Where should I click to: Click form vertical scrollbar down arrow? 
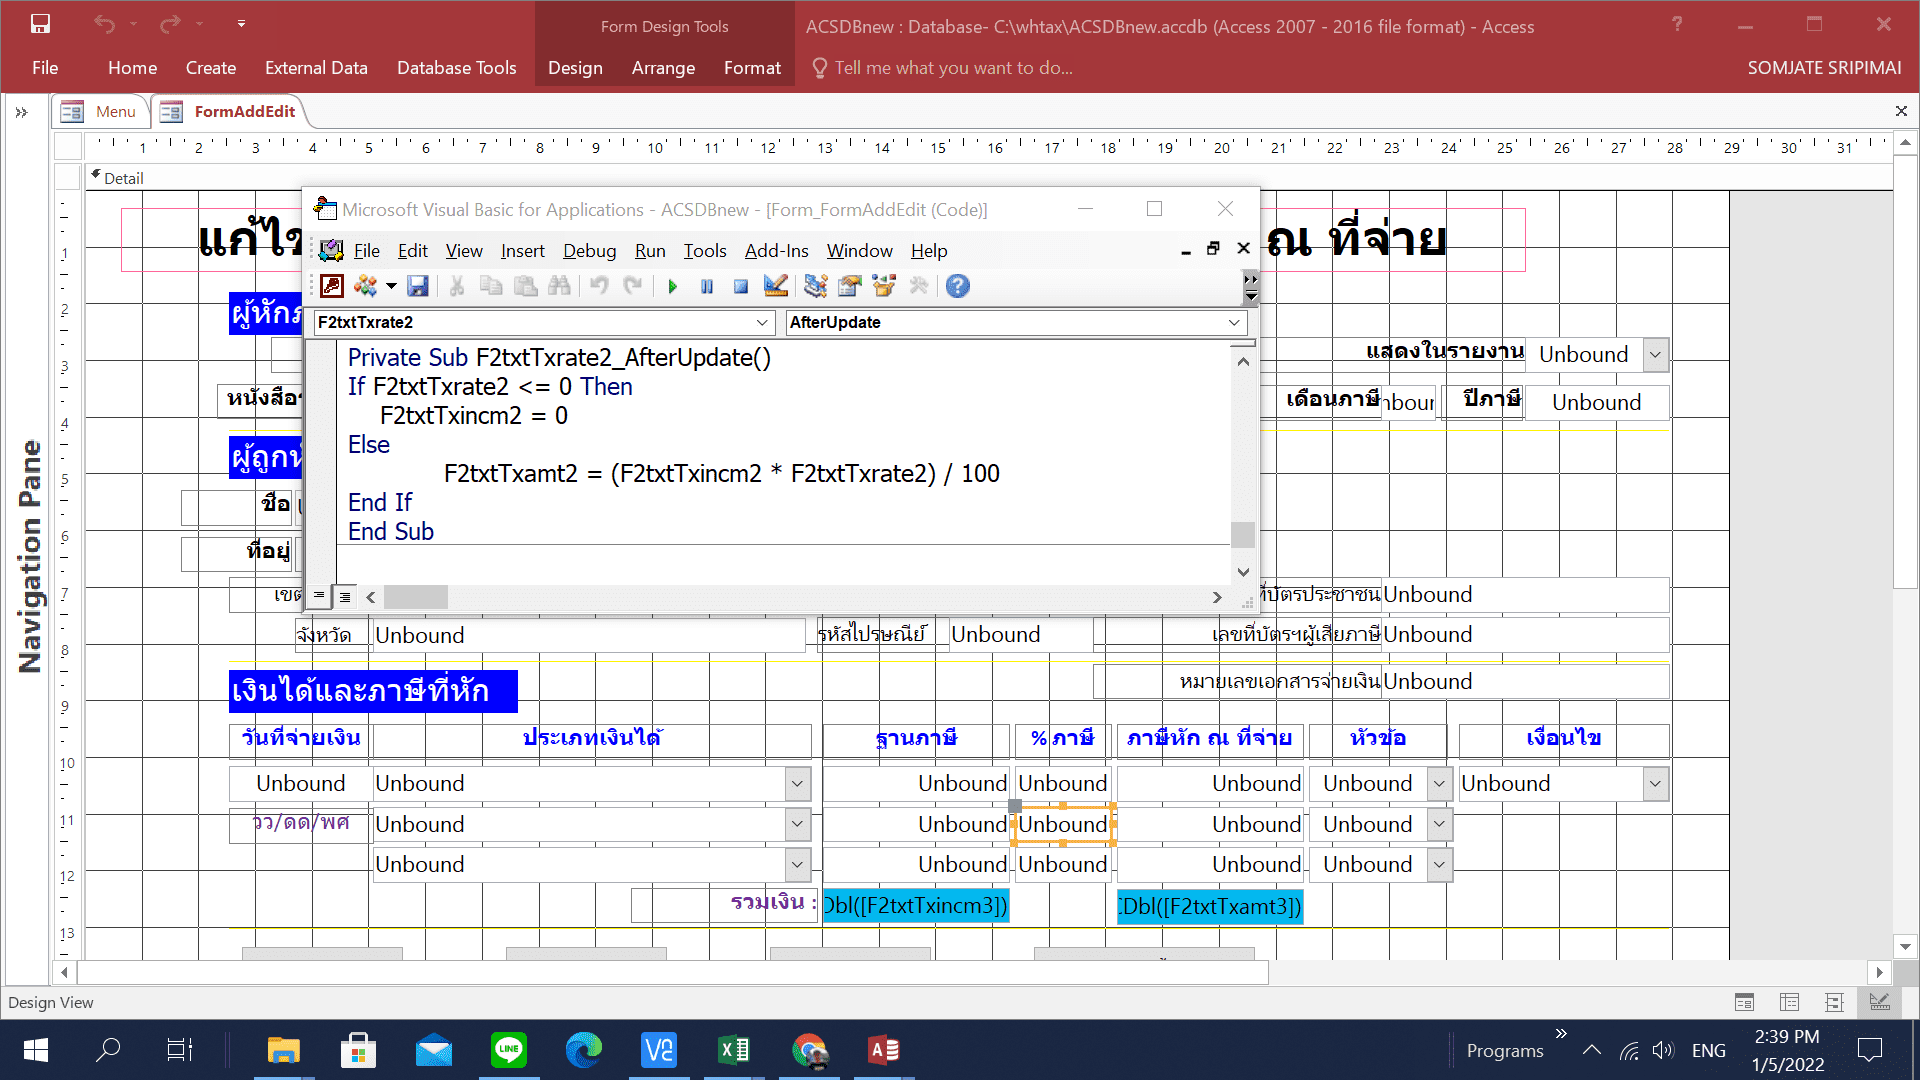point(1905,946)
